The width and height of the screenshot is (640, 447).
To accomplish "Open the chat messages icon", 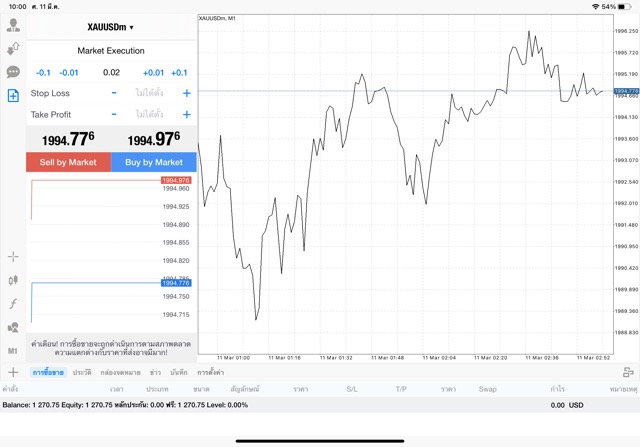I will tap(13, 72).
